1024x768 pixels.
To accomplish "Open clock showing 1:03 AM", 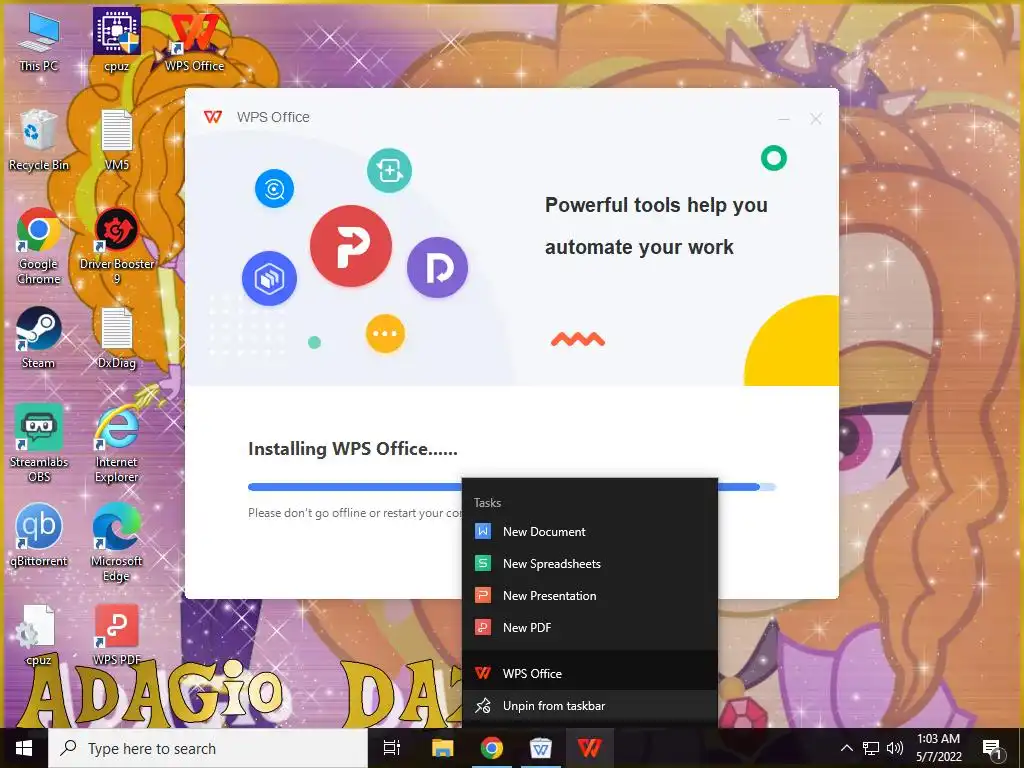I will [x=938, y=748].
